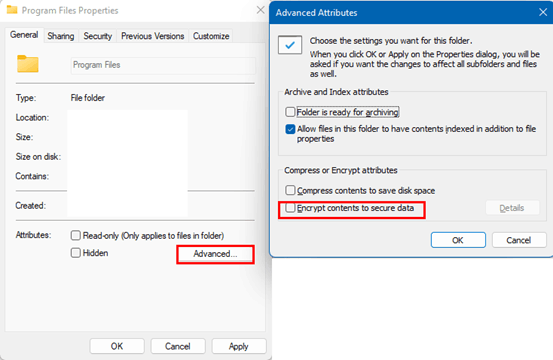Switch to the Sharing tab
This screenshot has height=360, width=553.
(61, 36)
